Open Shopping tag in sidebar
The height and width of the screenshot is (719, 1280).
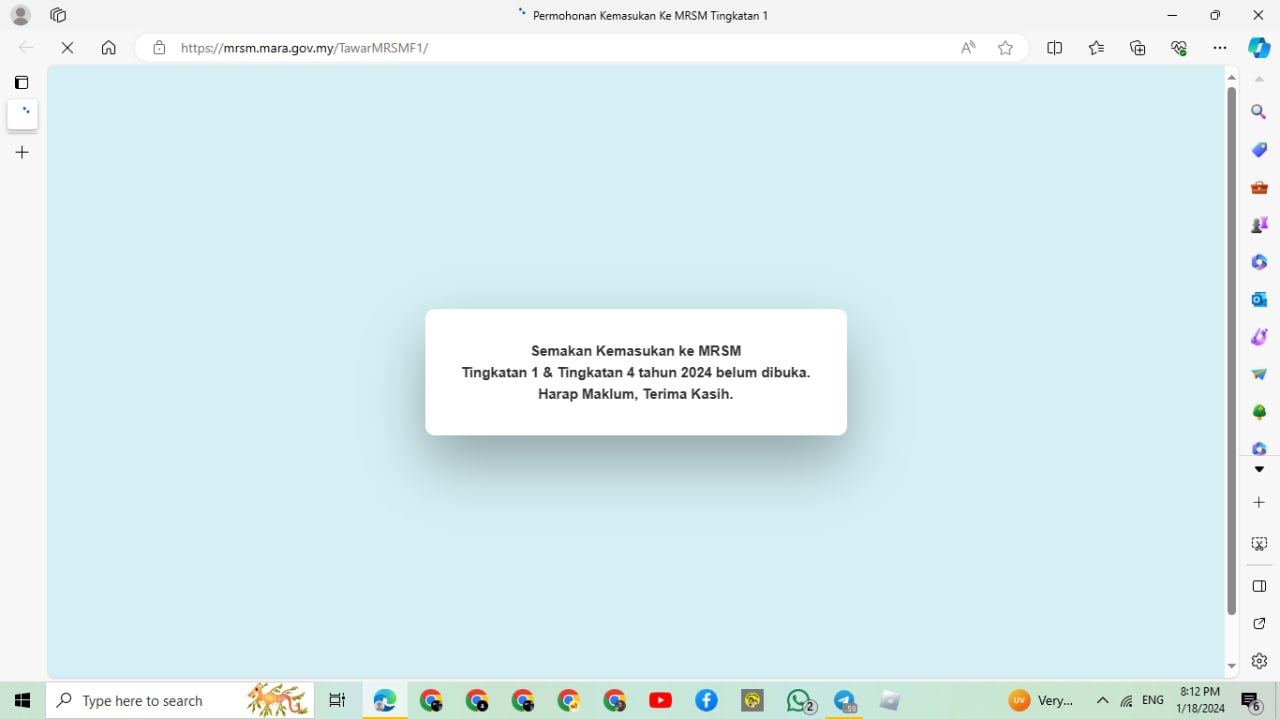pos(1259,150)
